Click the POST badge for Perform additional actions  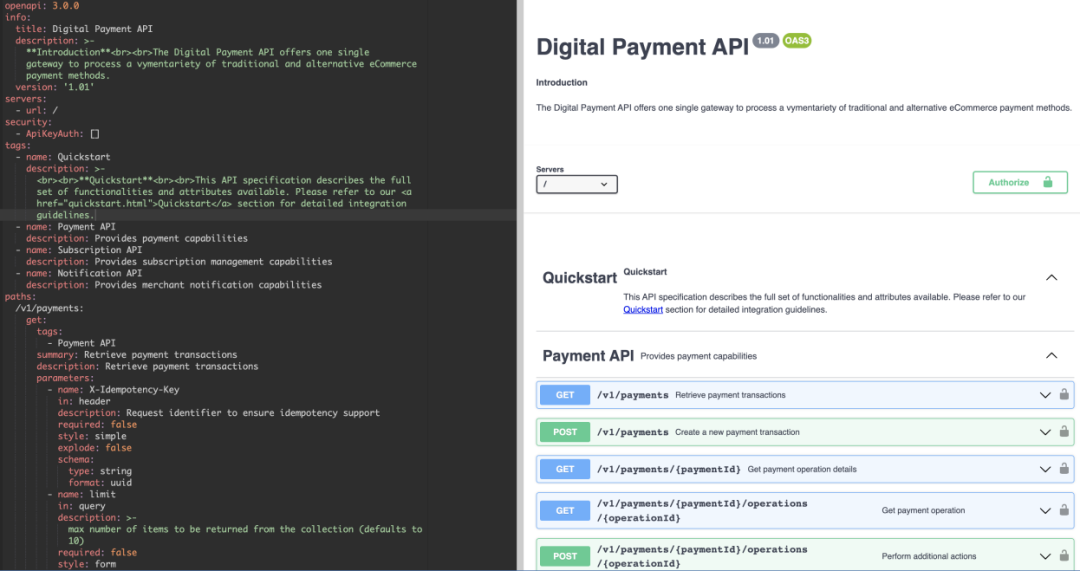(565, 557)
